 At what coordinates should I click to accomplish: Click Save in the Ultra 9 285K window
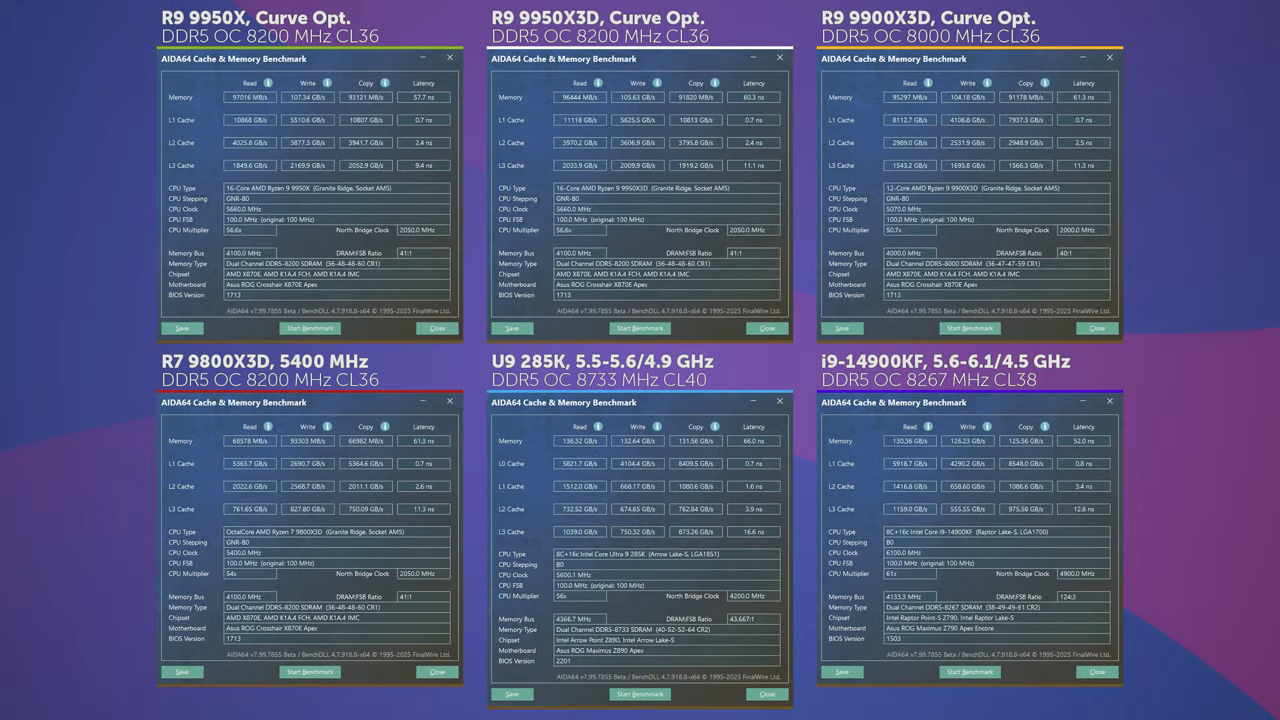click(512, 694)
